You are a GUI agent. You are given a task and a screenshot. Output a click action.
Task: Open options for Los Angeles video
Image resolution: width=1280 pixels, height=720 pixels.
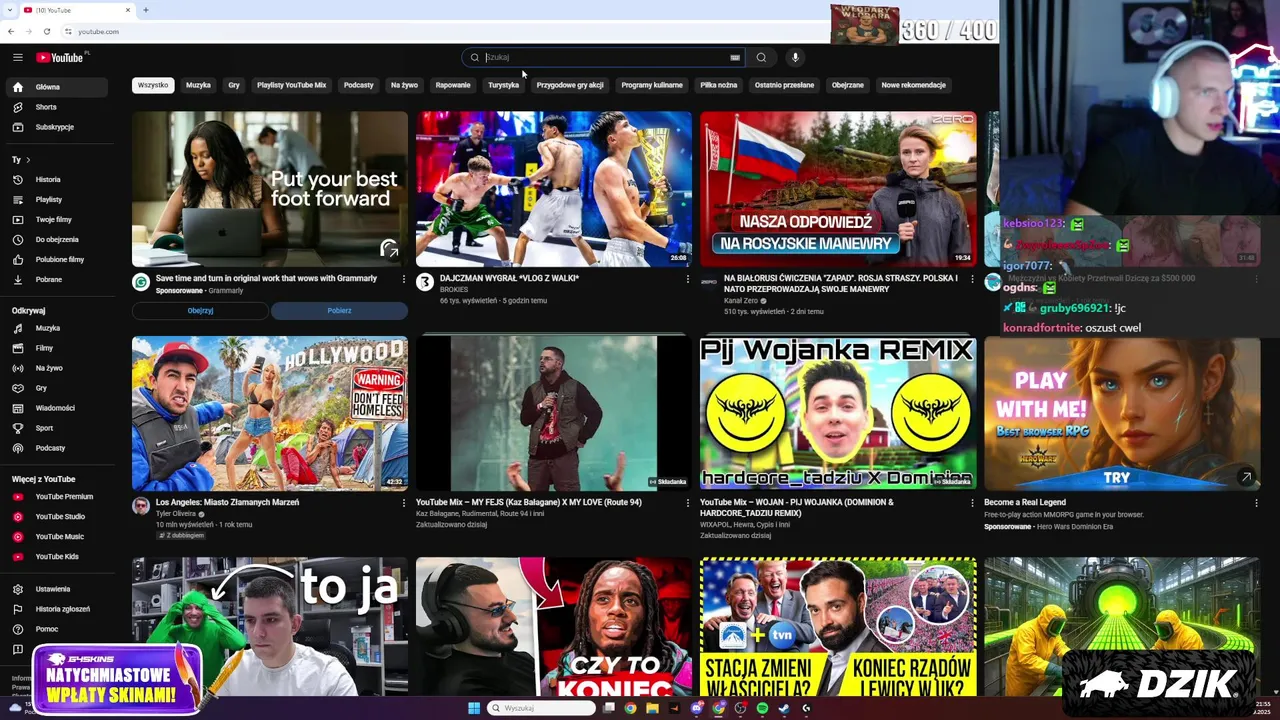tap(404, 503)
